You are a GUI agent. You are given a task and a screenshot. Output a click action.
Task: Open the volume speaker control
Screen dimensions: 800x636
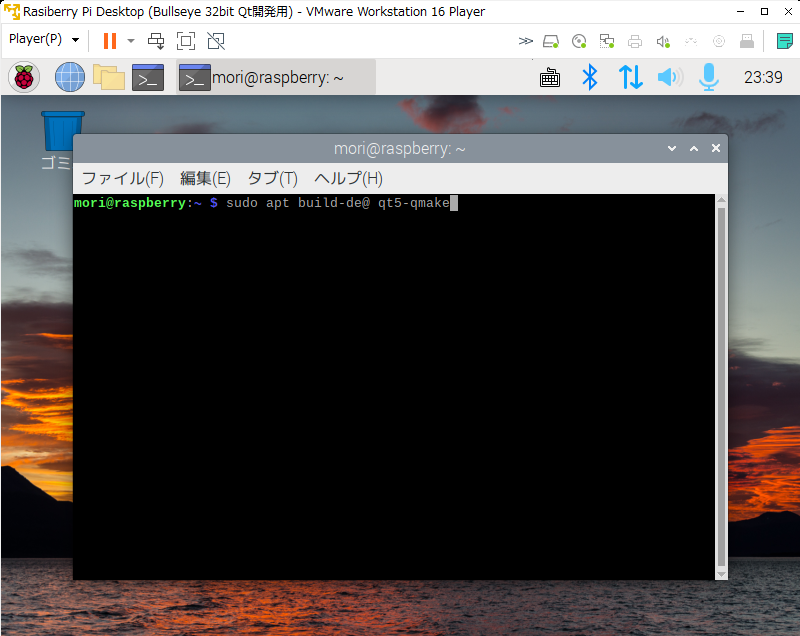click(670, 78)
